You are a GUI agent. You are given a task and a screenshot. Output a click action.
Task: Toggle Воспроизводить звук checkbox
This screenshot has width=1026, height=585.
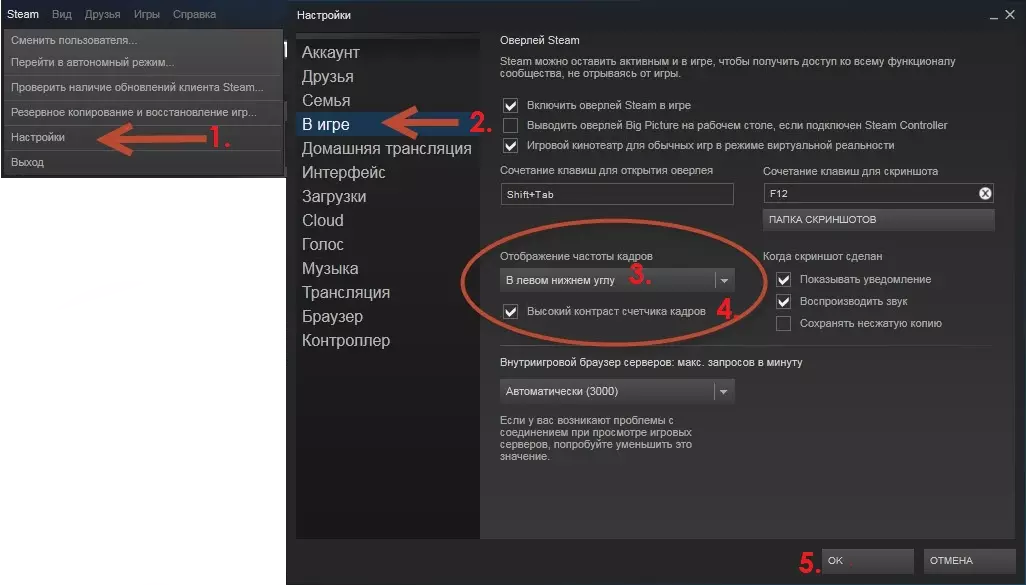tap(783, 302)
